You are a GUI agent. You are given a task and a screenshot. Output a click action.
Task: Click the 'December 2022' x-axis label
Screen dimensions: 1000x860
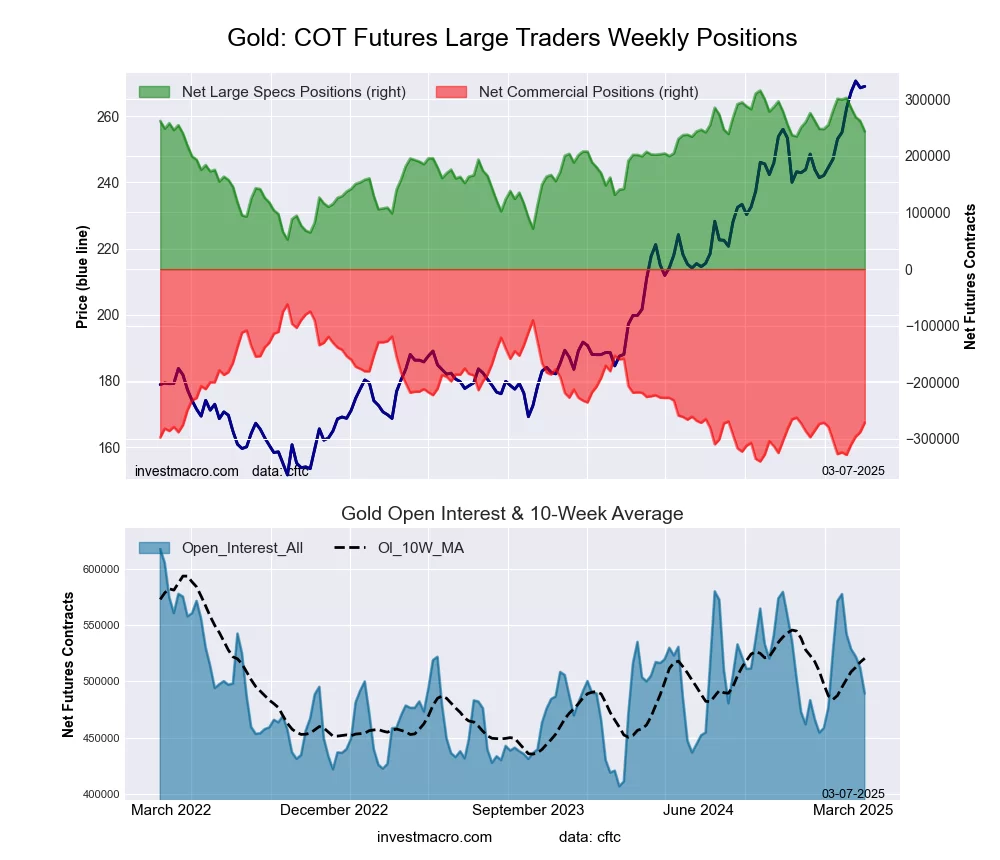(x=333, y=810)
